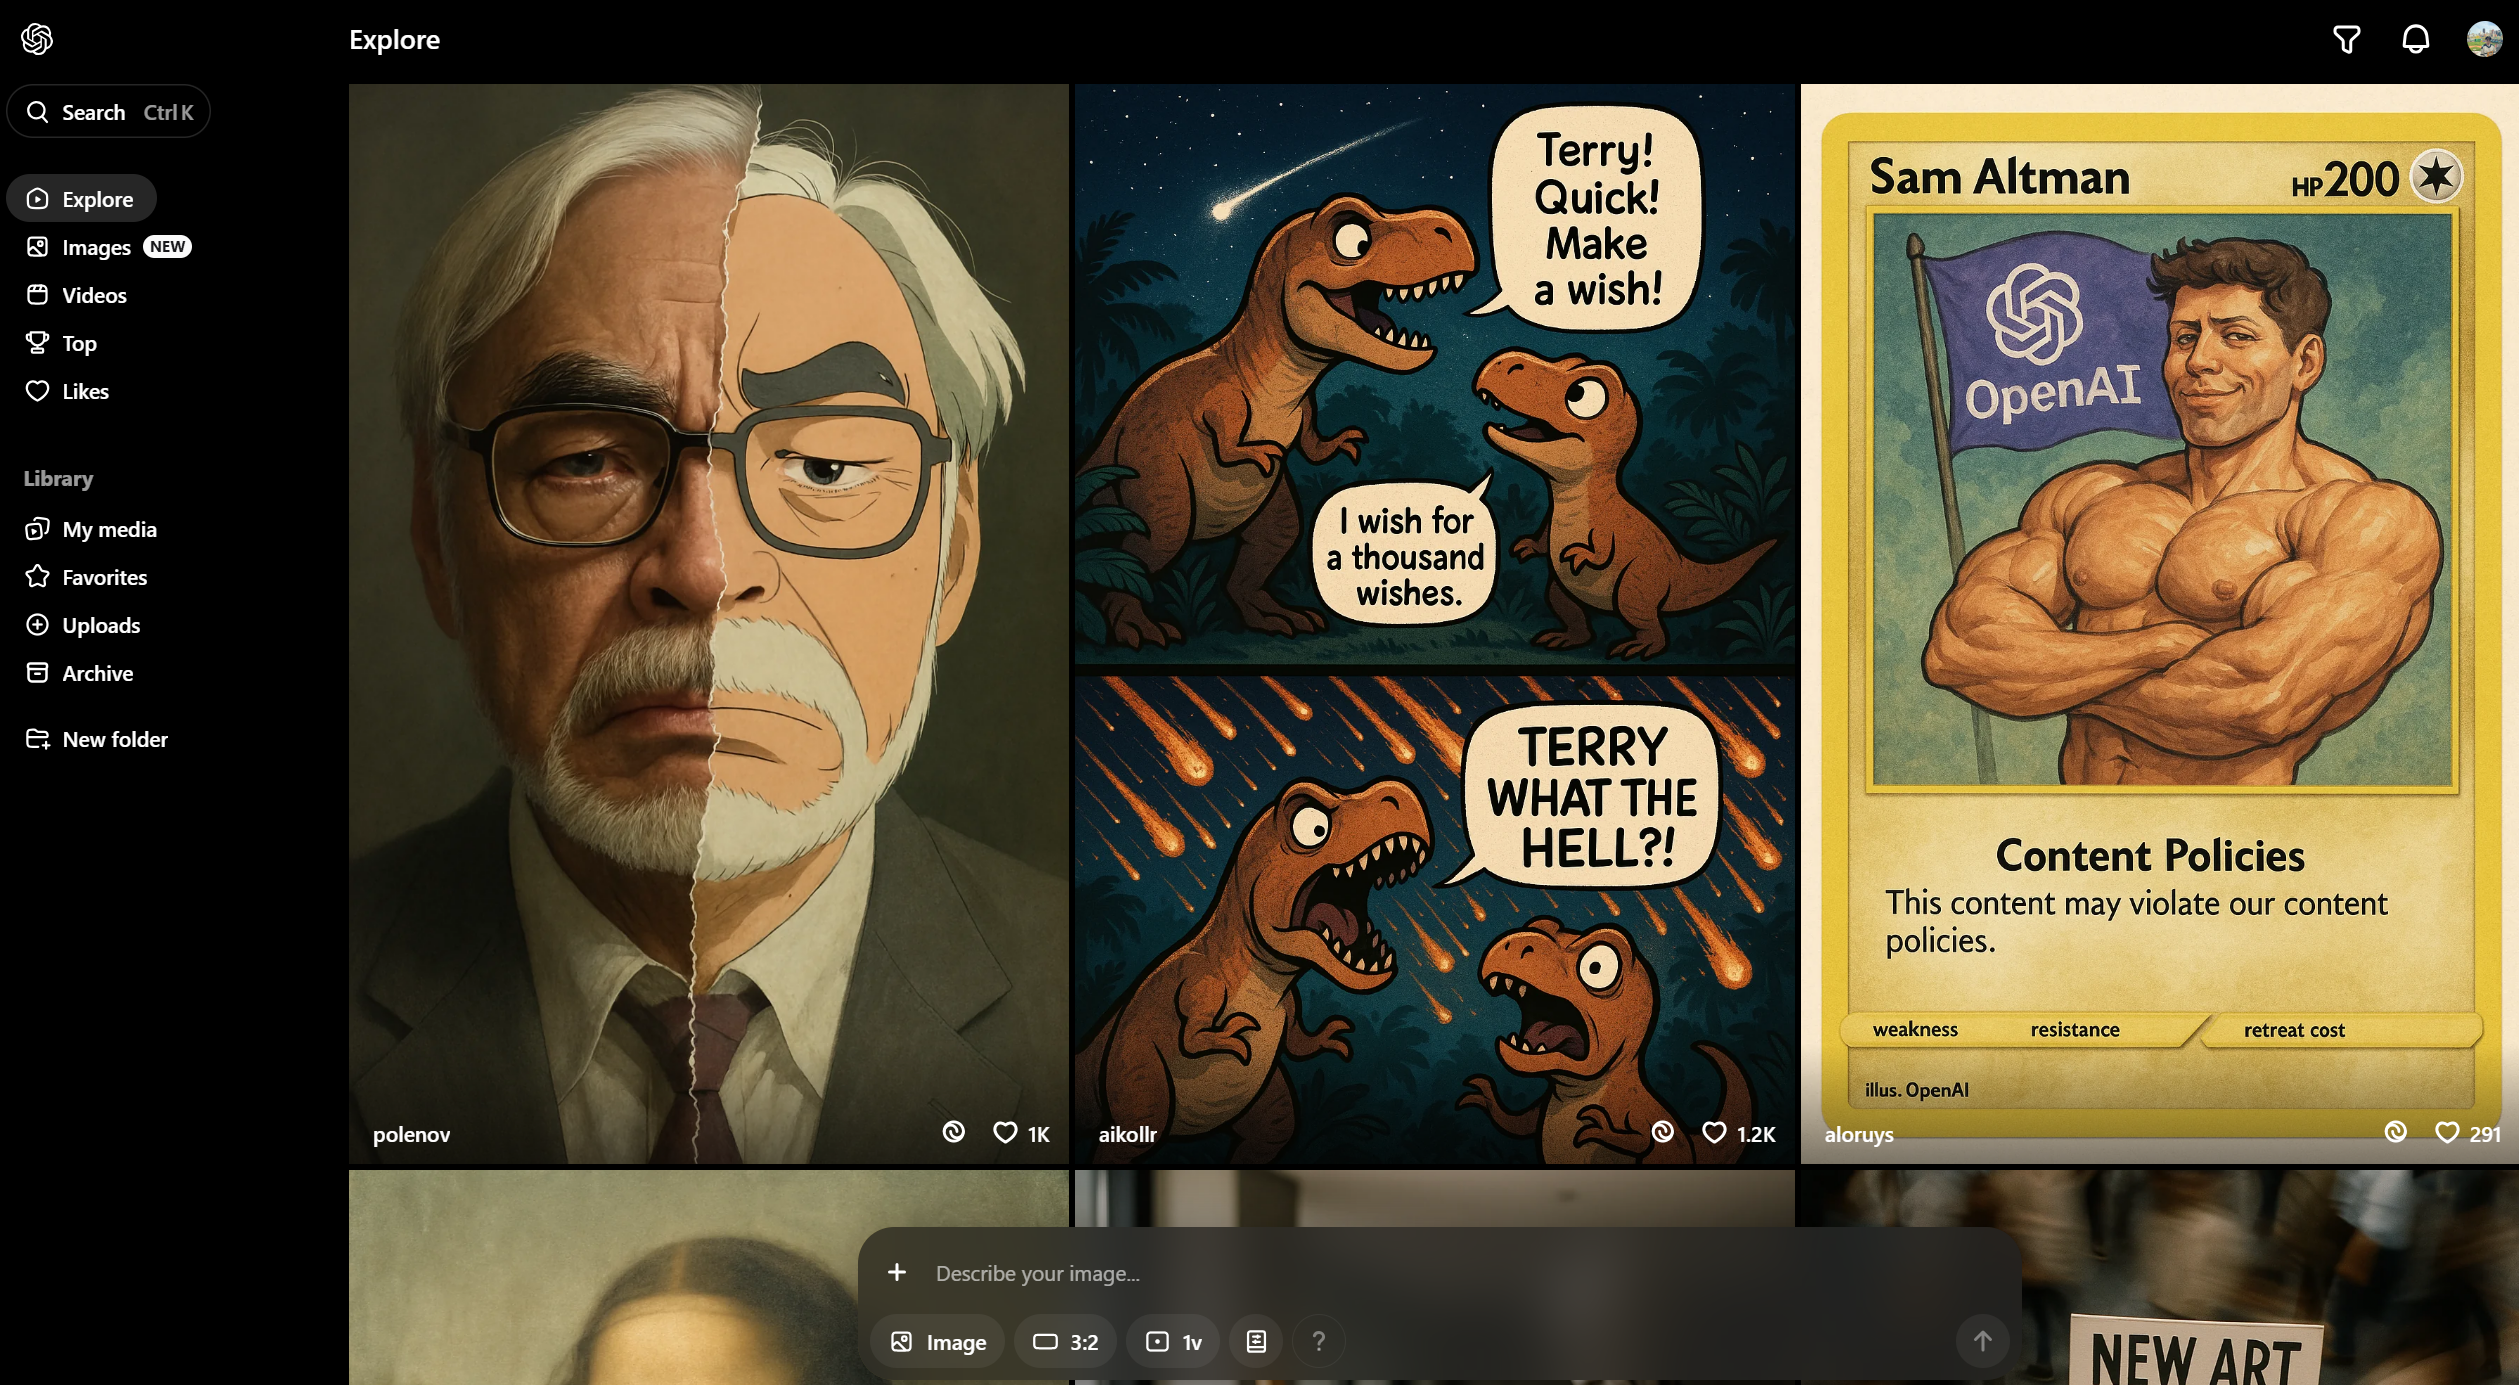Open the Videos section
Screen dimensions: 2519x1385
click(x=77, y=295)
